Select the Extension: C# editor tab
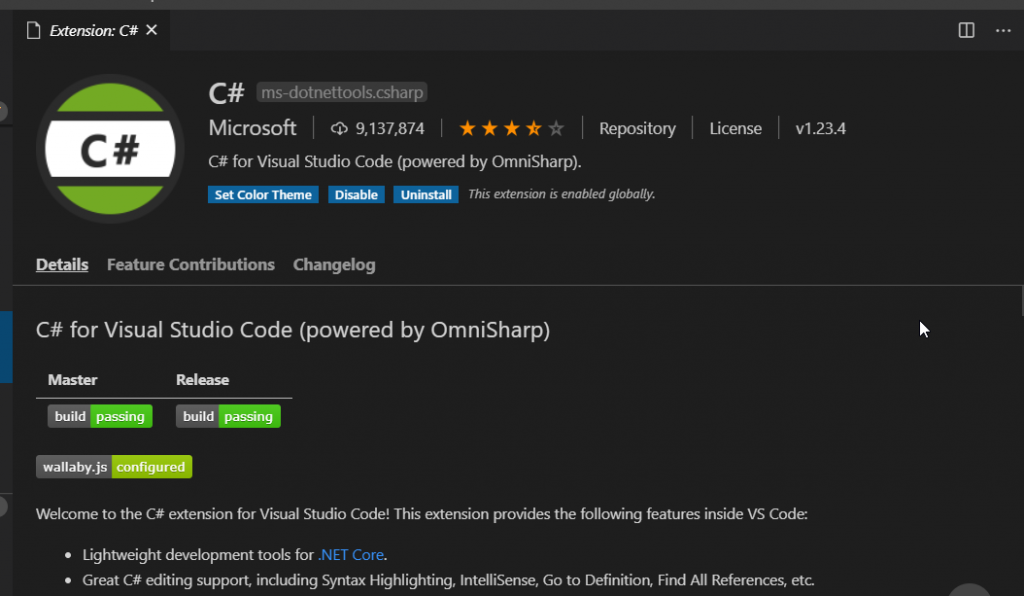 [91, 31]
